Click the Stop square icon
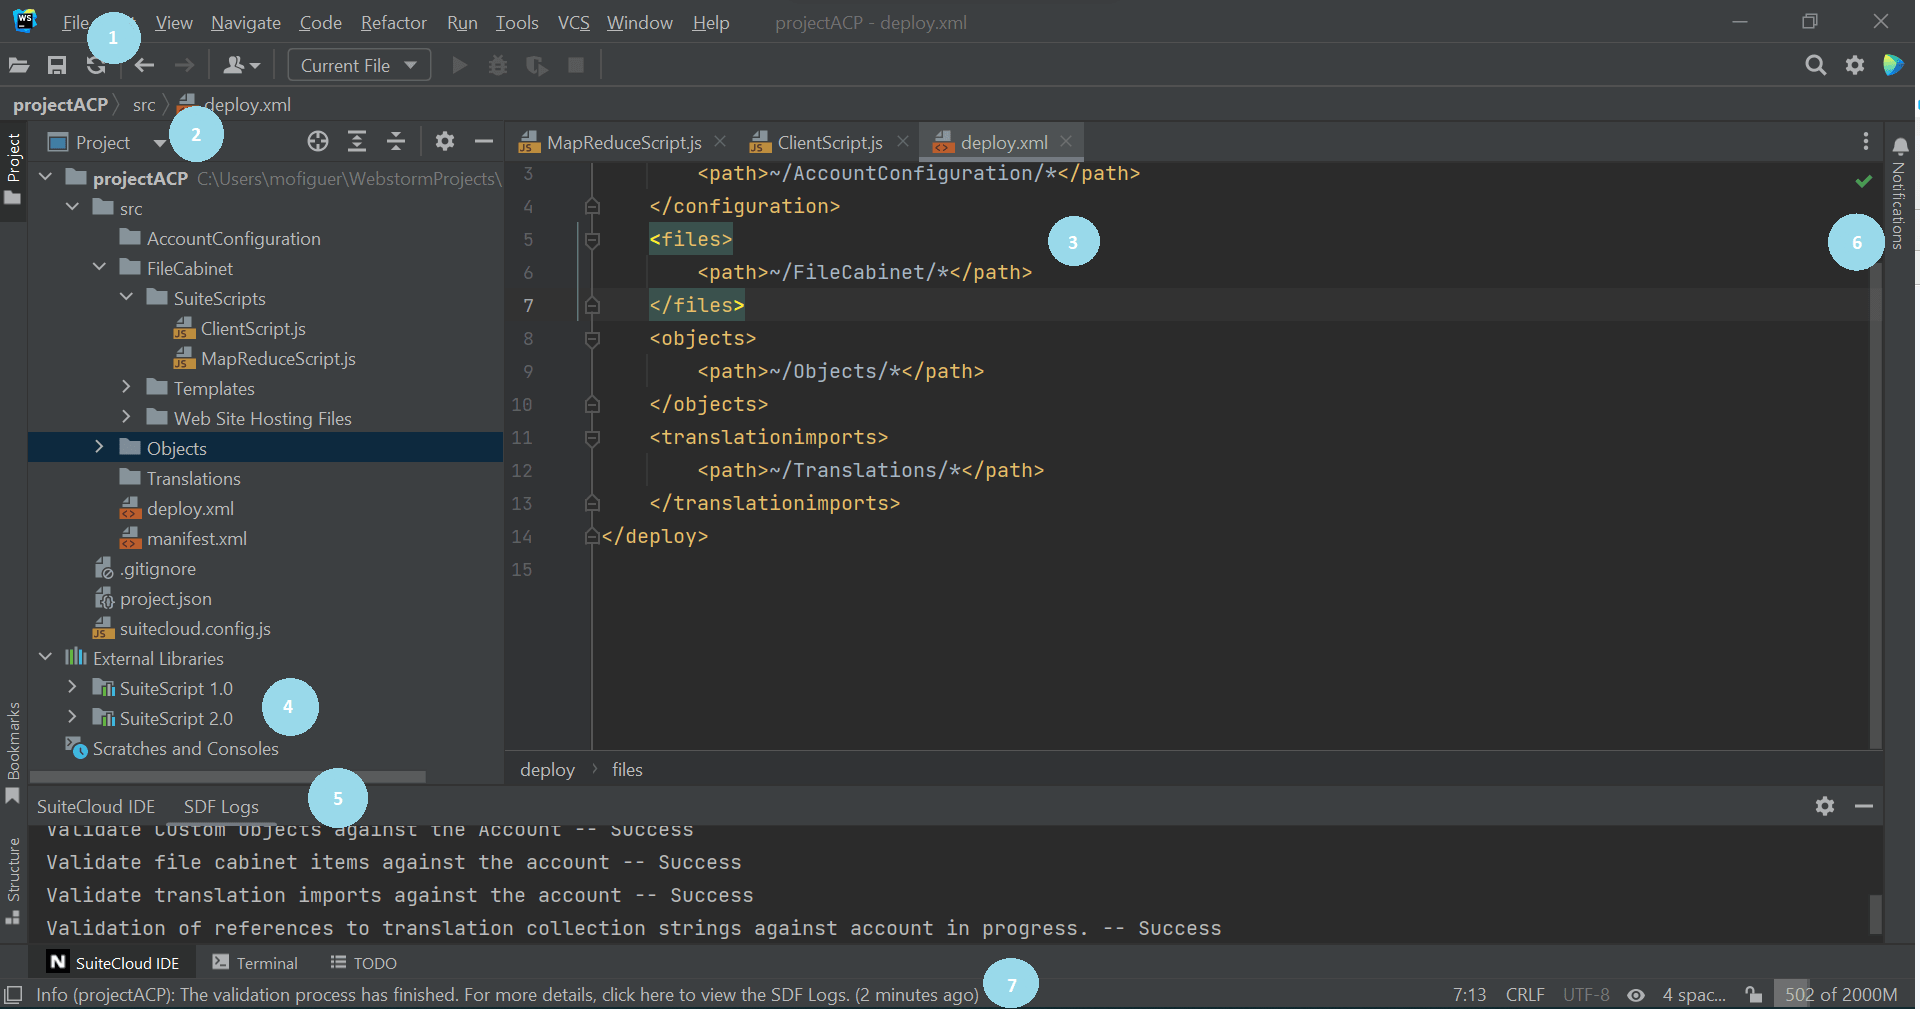The image size is (1920, 1009). pos(576,65)
